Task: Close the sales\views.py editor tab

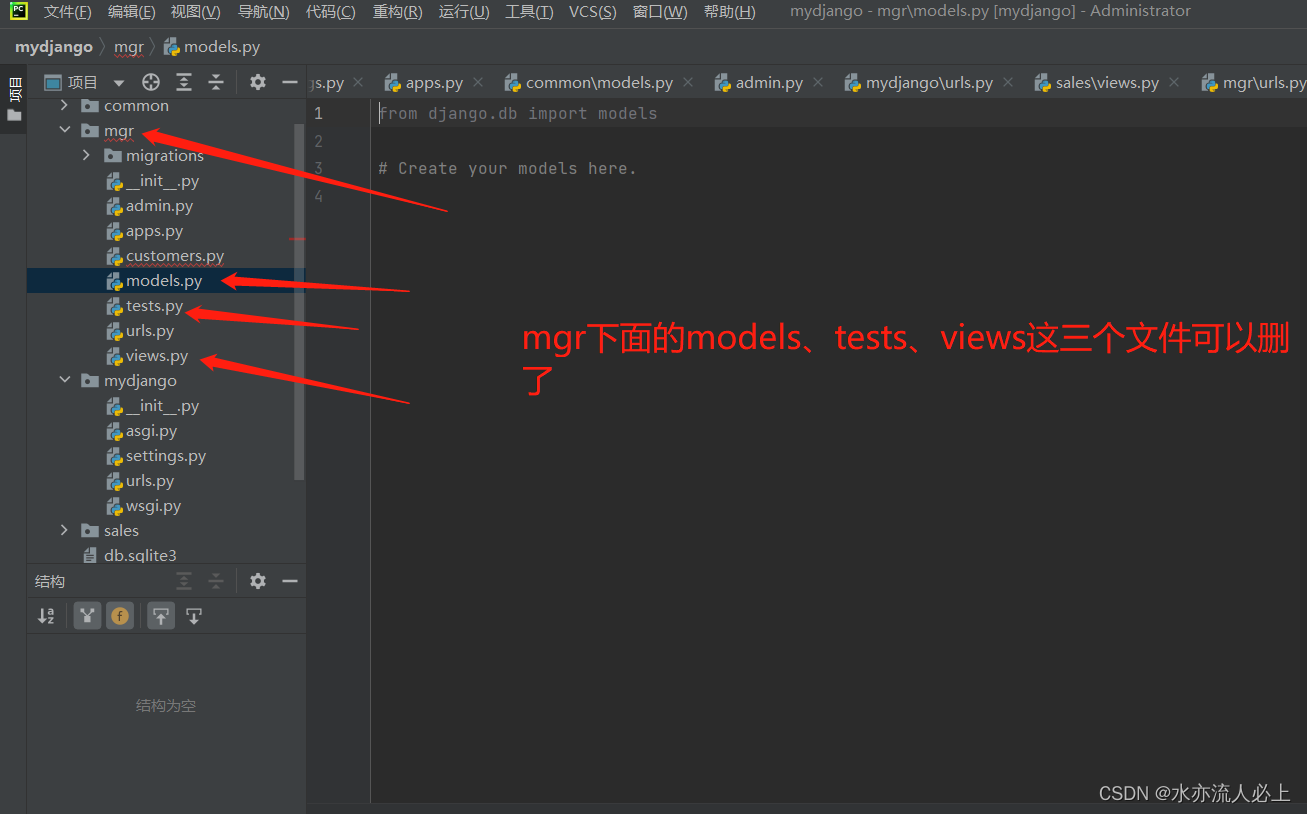Action: click(x=1174, y=82)
